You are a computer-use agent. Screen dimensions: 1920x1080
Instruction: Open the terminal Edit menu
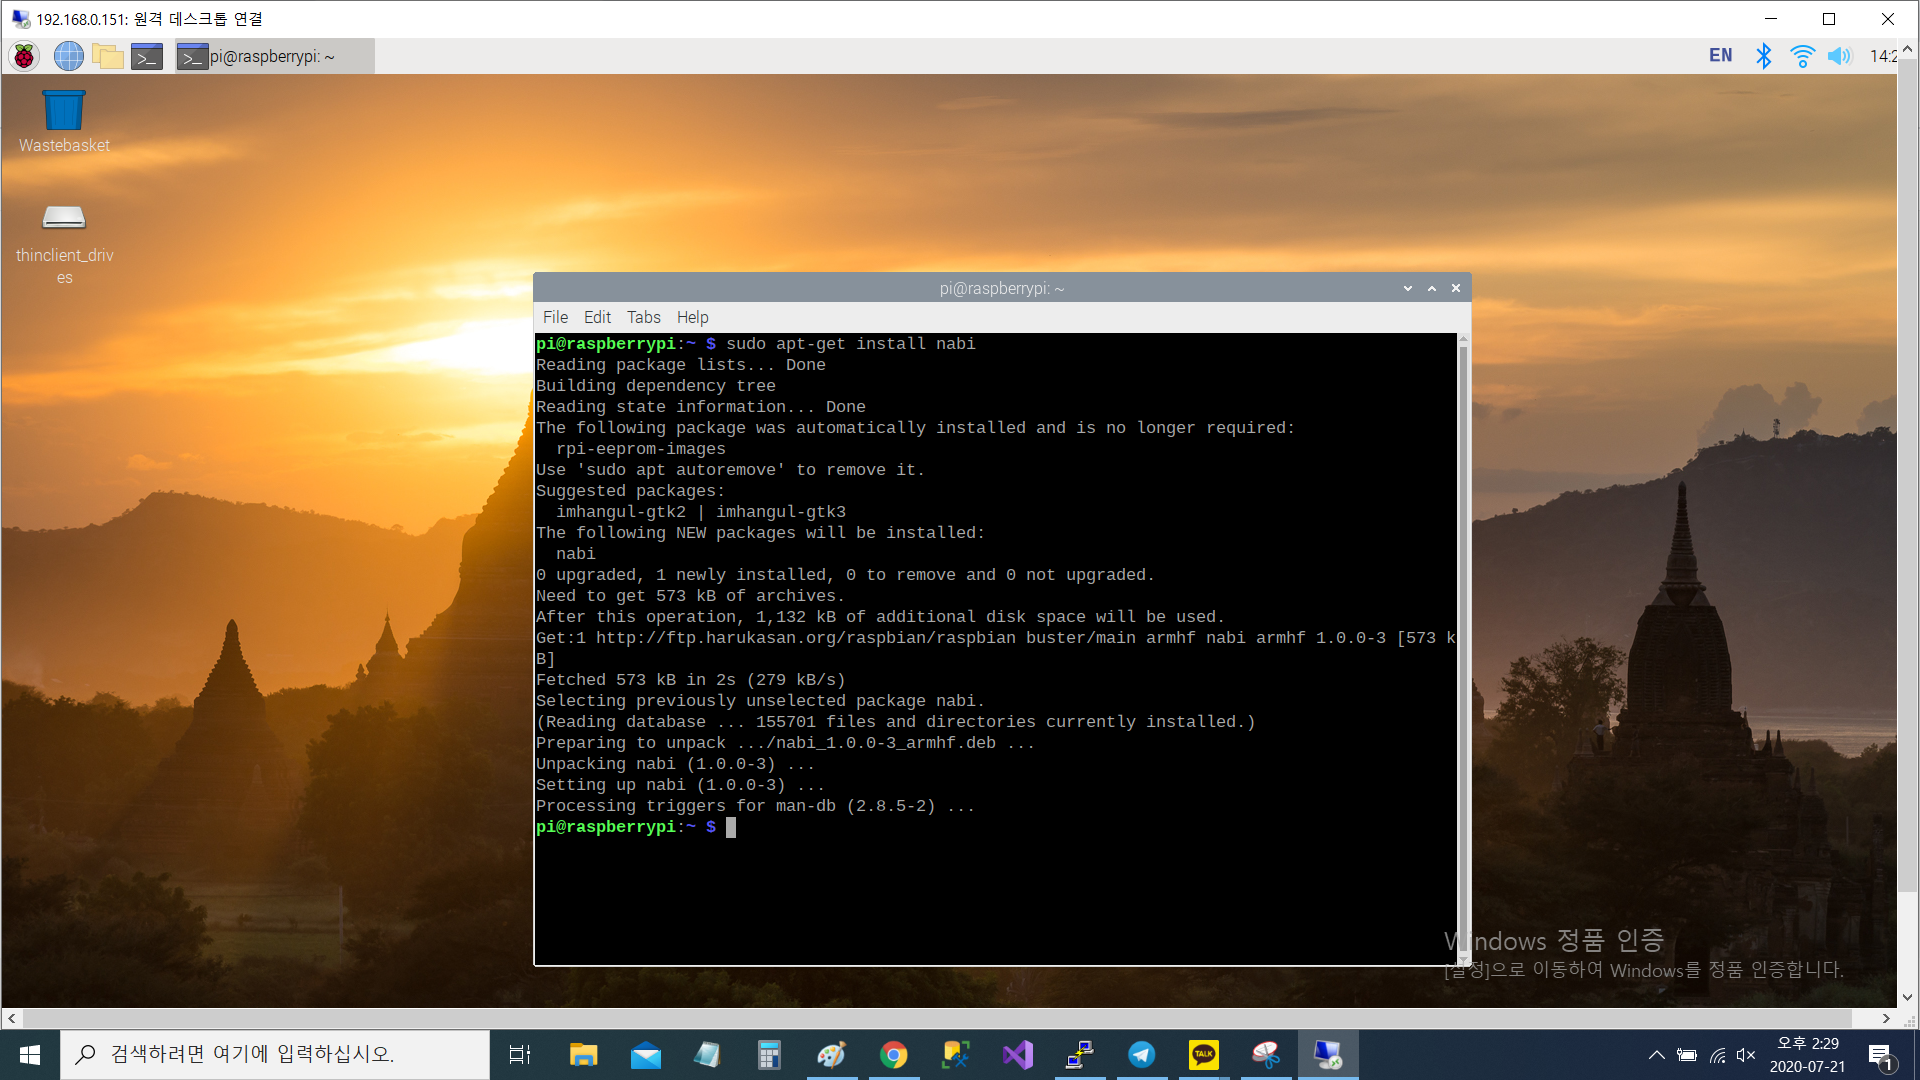click(597, 317)
